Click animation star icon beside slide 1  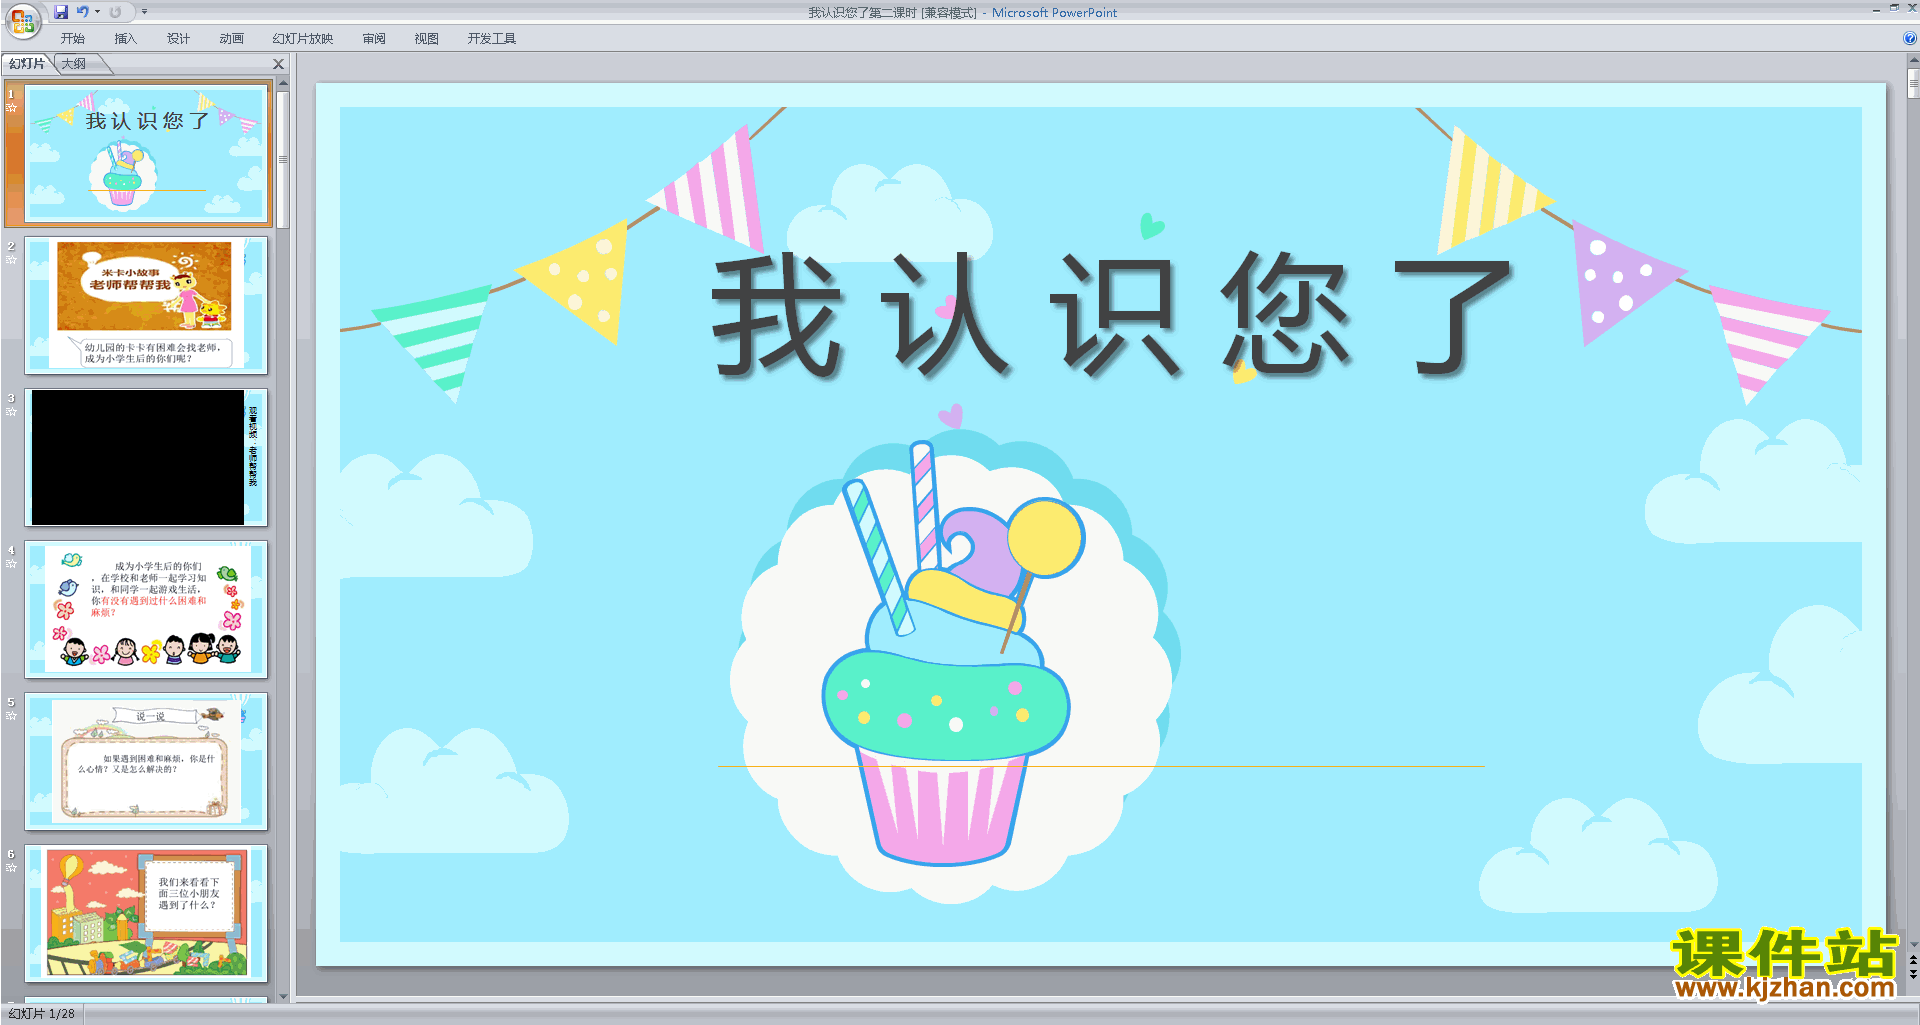click(x=12, y=108)
